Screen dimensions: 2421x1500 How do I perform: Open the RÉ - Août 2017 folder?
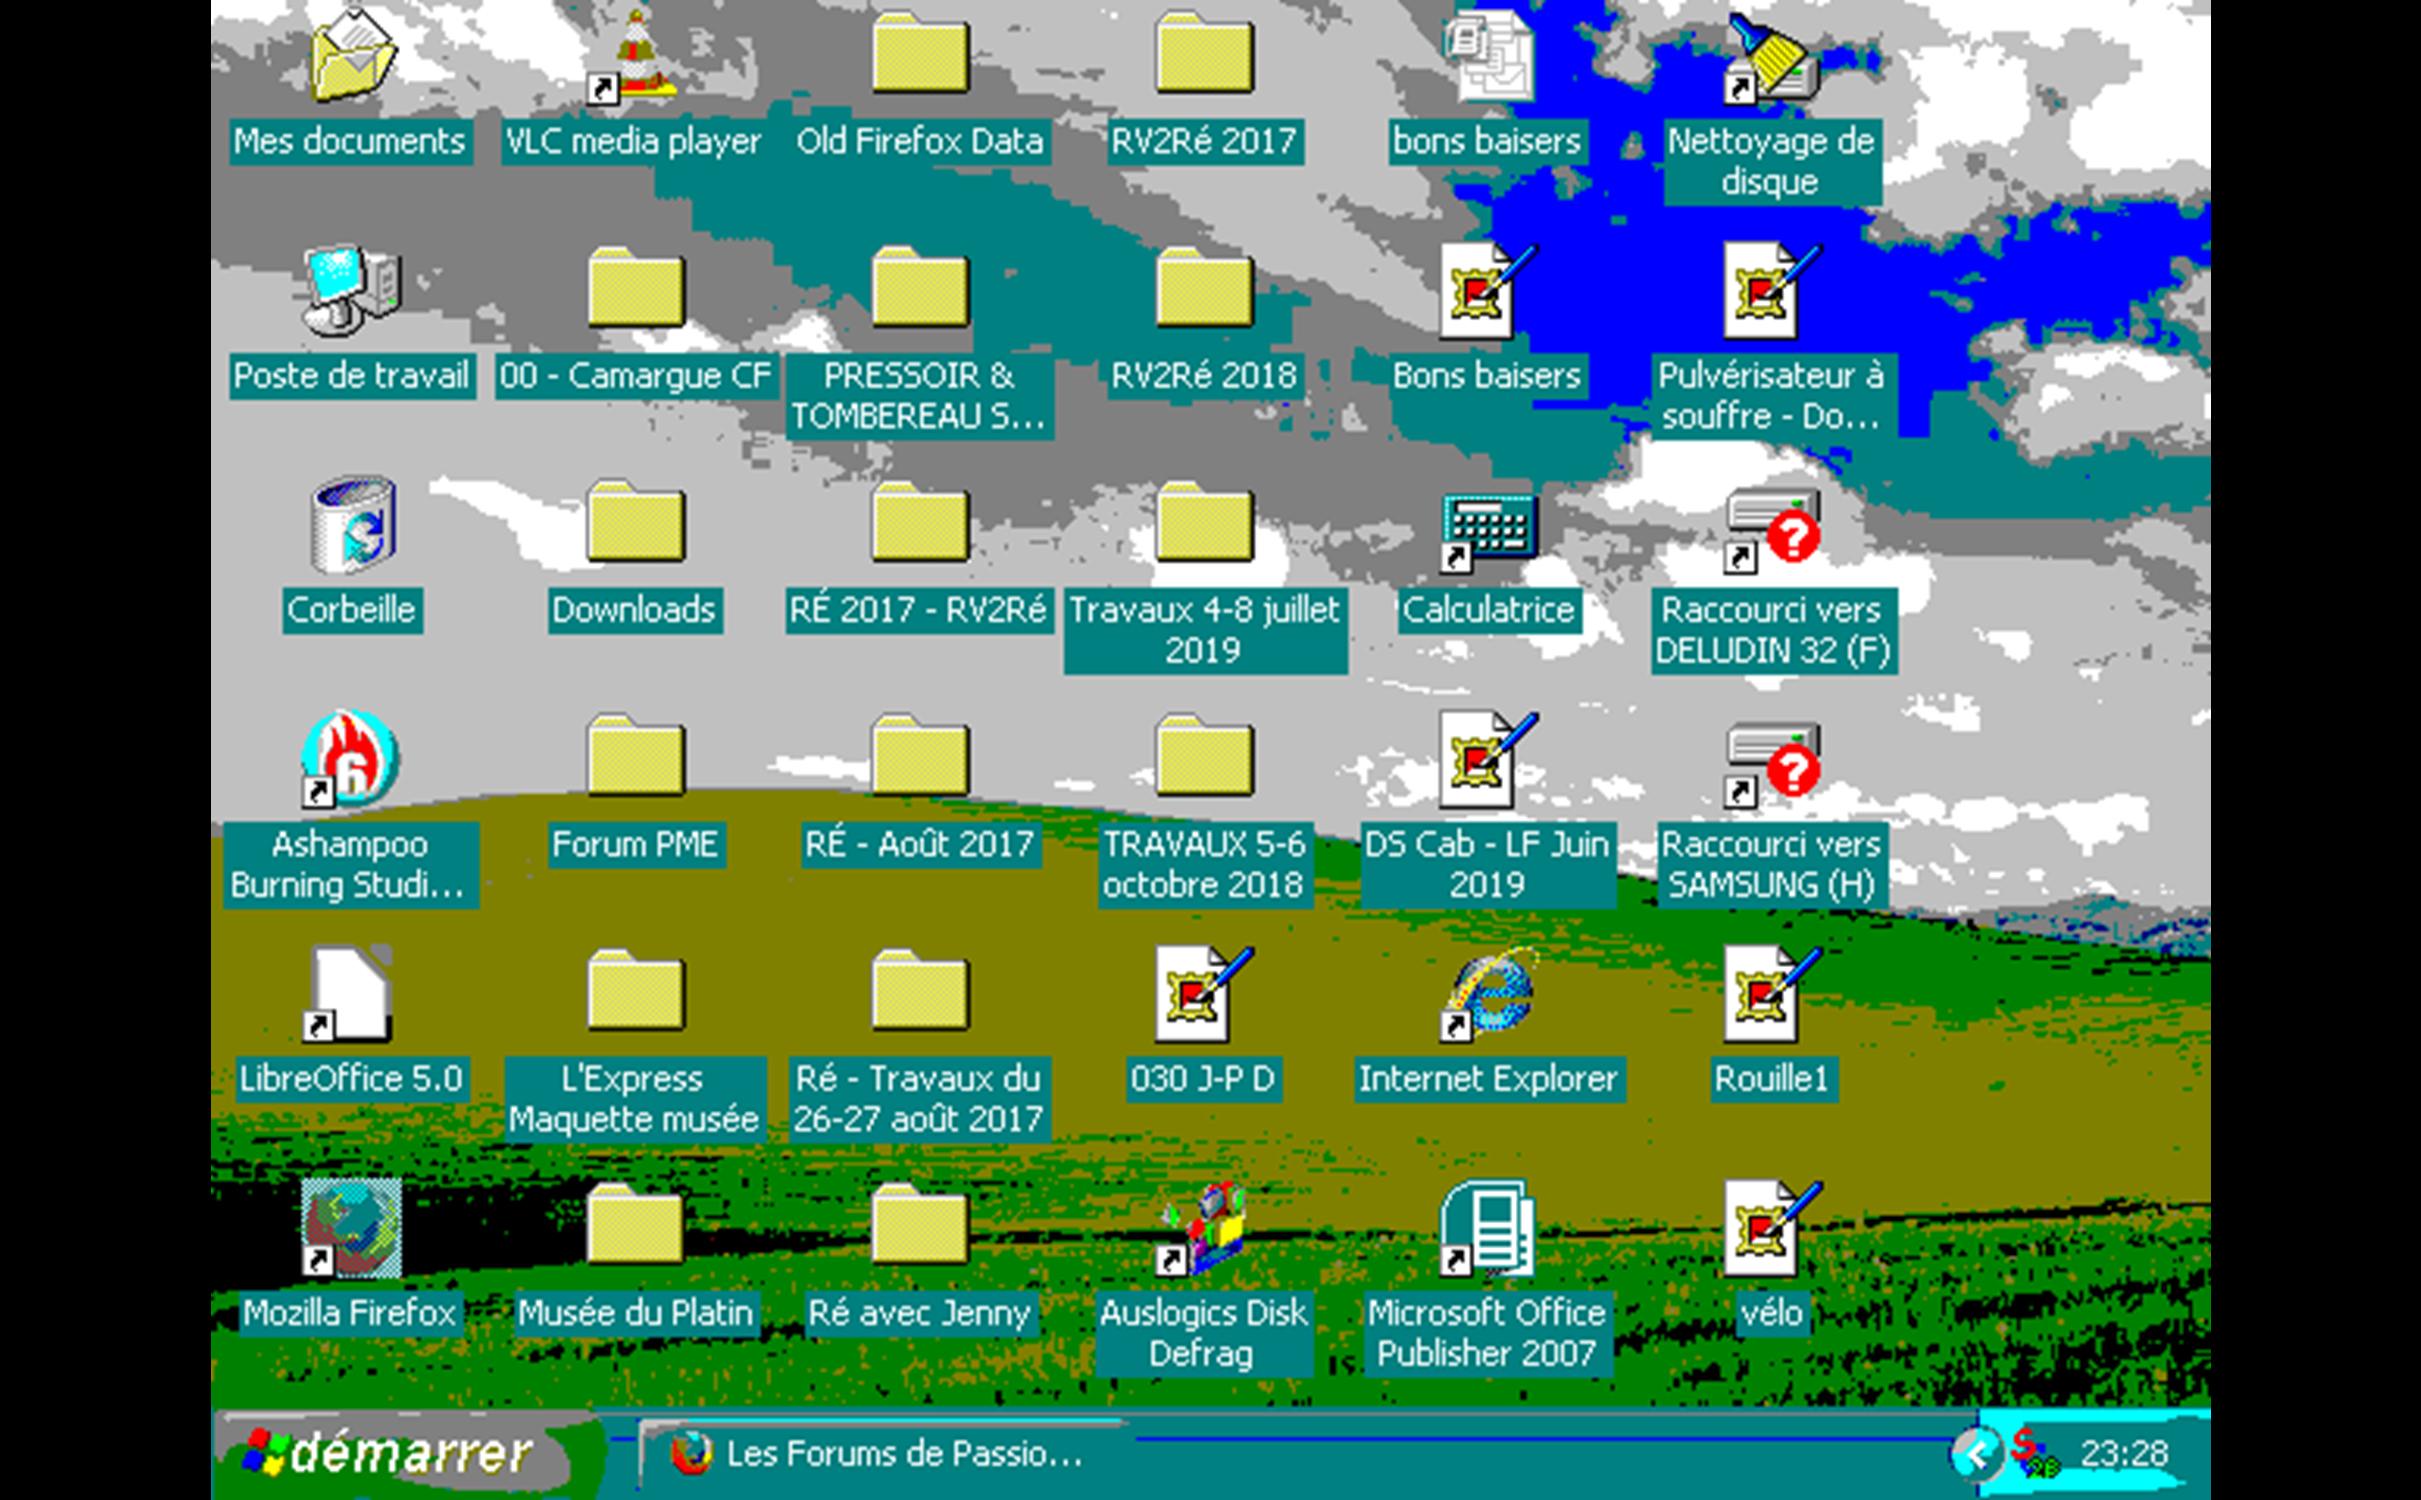coord(919,757)
